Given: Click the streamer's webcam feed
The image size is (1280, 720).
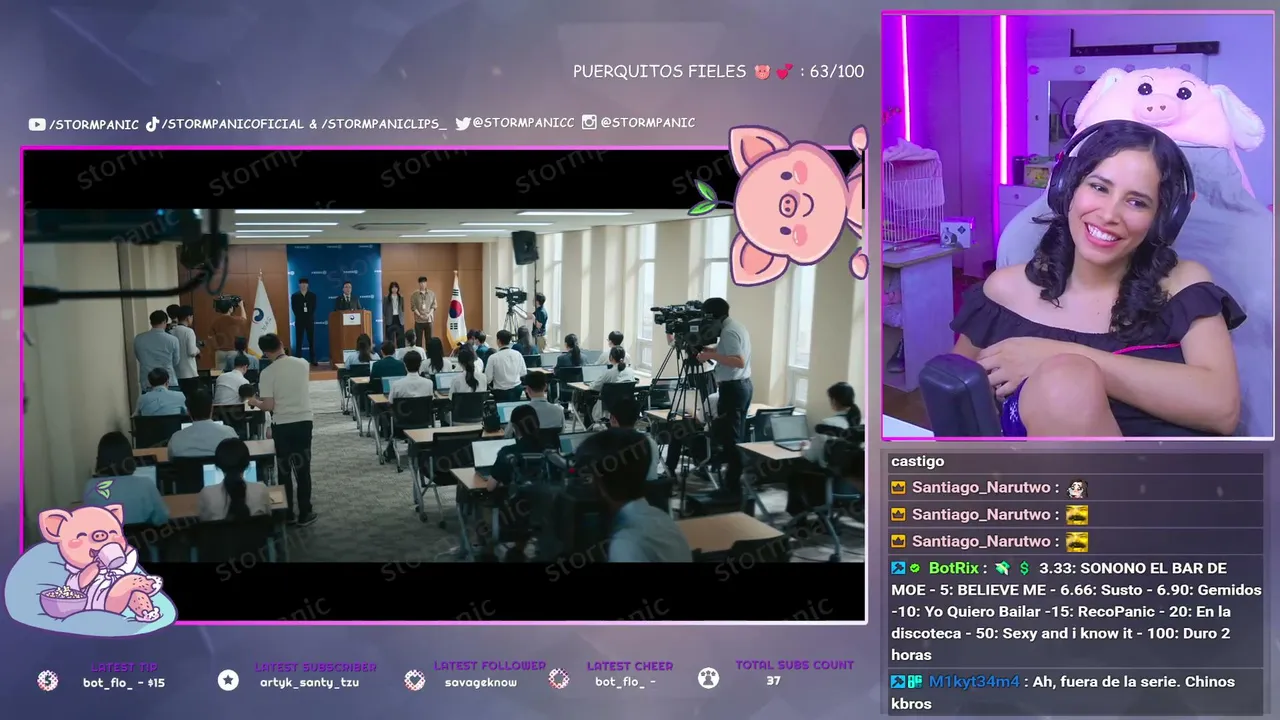Looking at the screenshot, I should pos(1078,225).
